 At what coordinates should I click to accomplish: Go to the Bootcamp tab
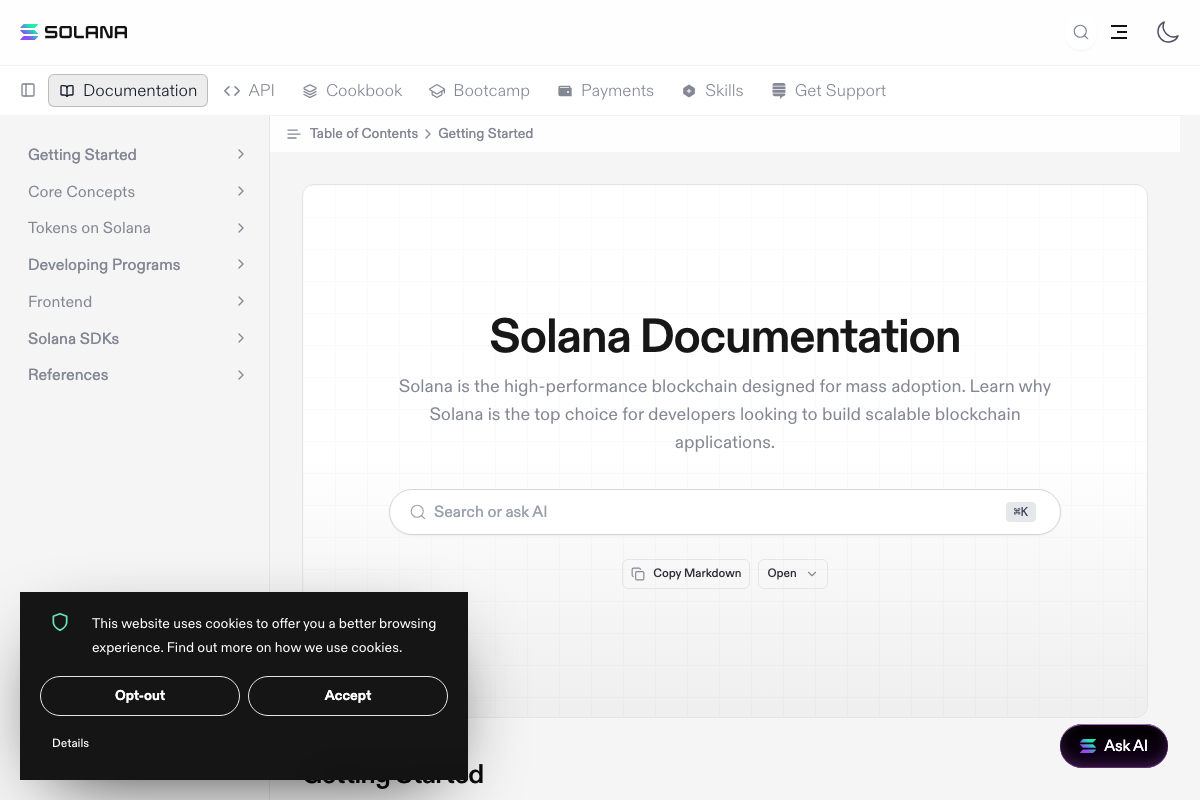pyautogui.click(x=479, y=90)
